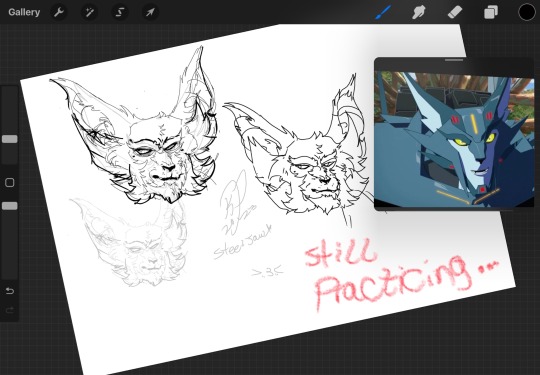
Task: Select the Smudge tool
Action: (x=418, y=13)
